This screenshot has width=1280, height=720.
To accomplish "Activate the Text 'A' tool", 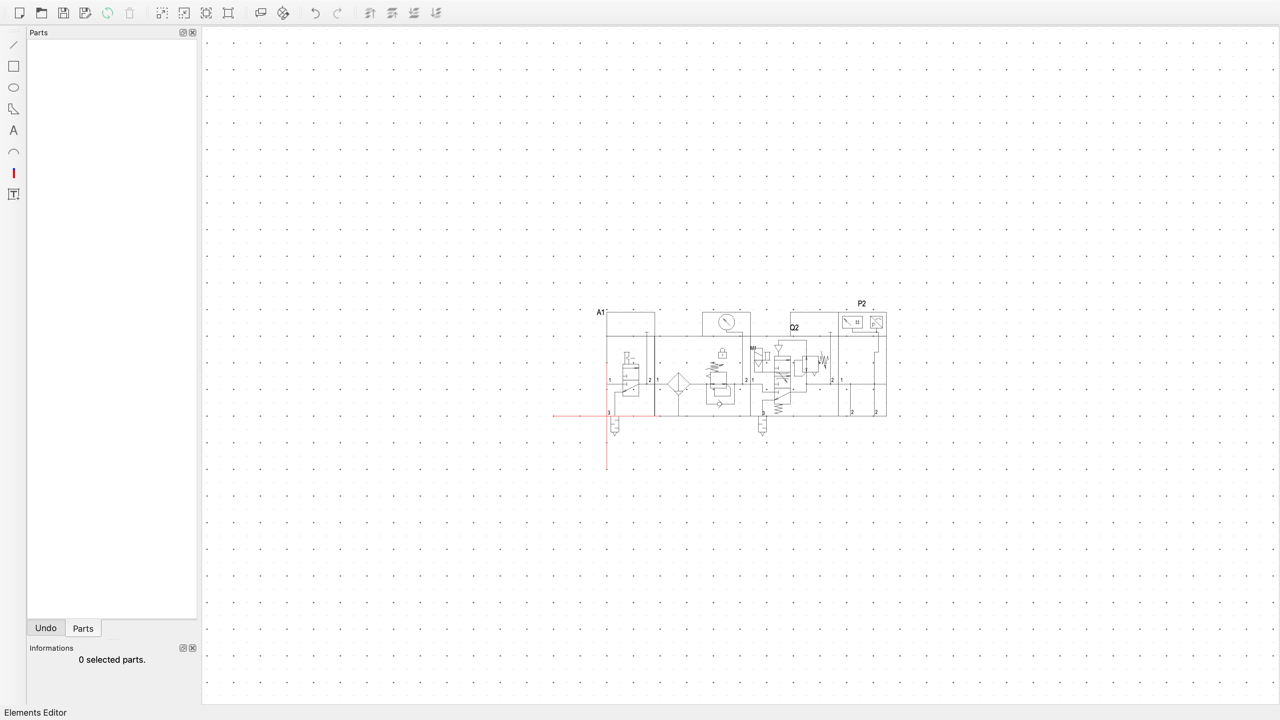I will [x=14, y=131].
